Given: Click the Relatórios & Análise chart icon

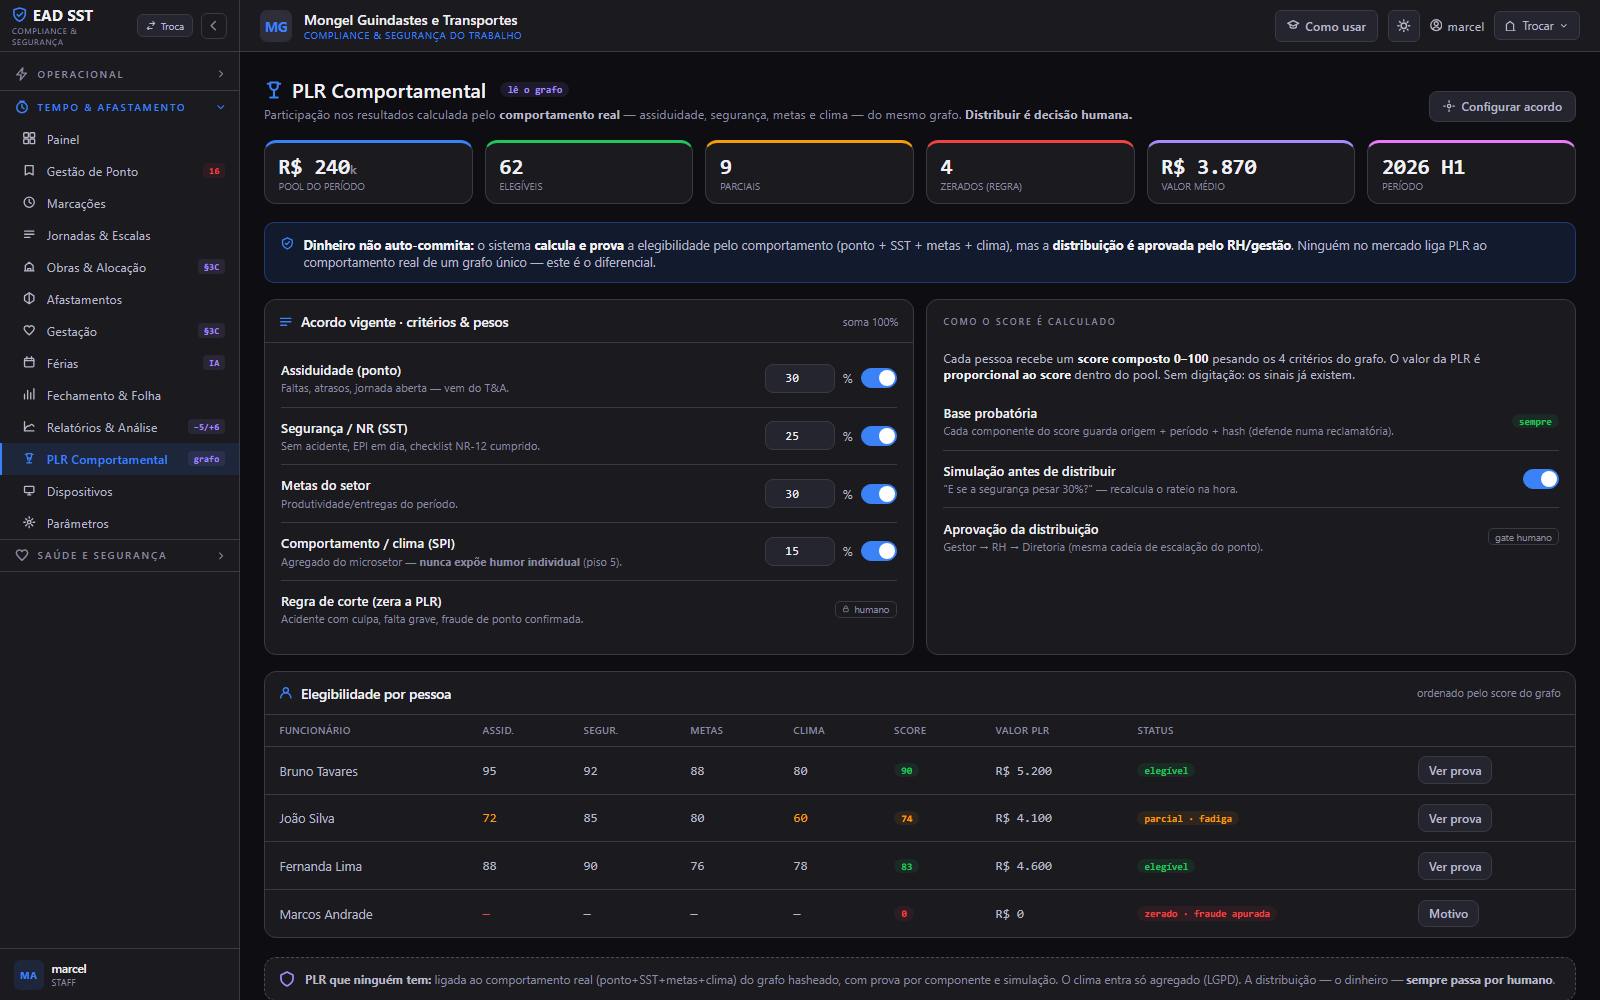Looking at the screenshot, I should pyautogui.click(x=29, y=427).
